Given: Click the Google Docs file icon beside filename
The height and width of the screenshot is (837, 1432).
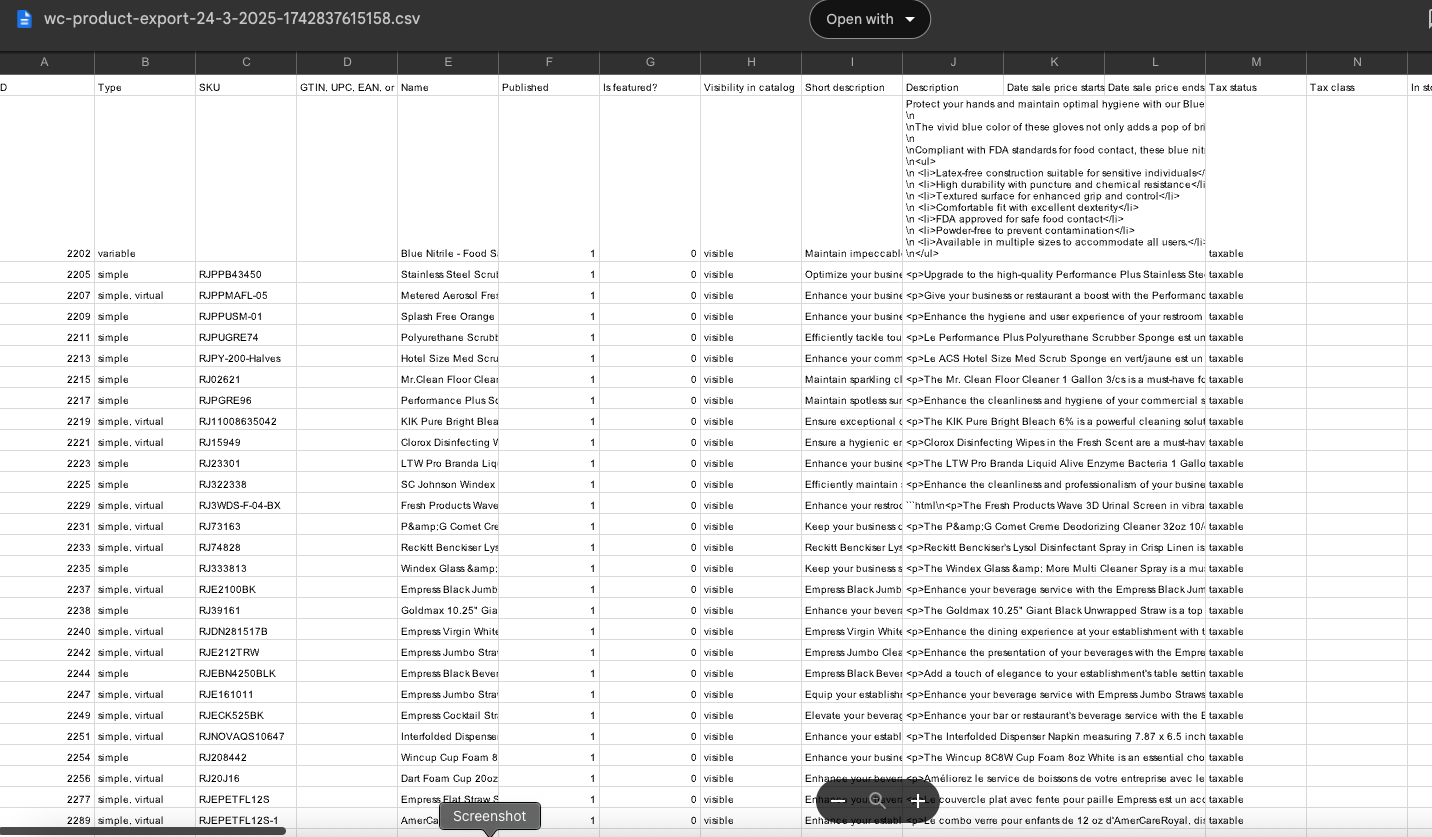Looking at the screenshot, I should coord(25,19).
